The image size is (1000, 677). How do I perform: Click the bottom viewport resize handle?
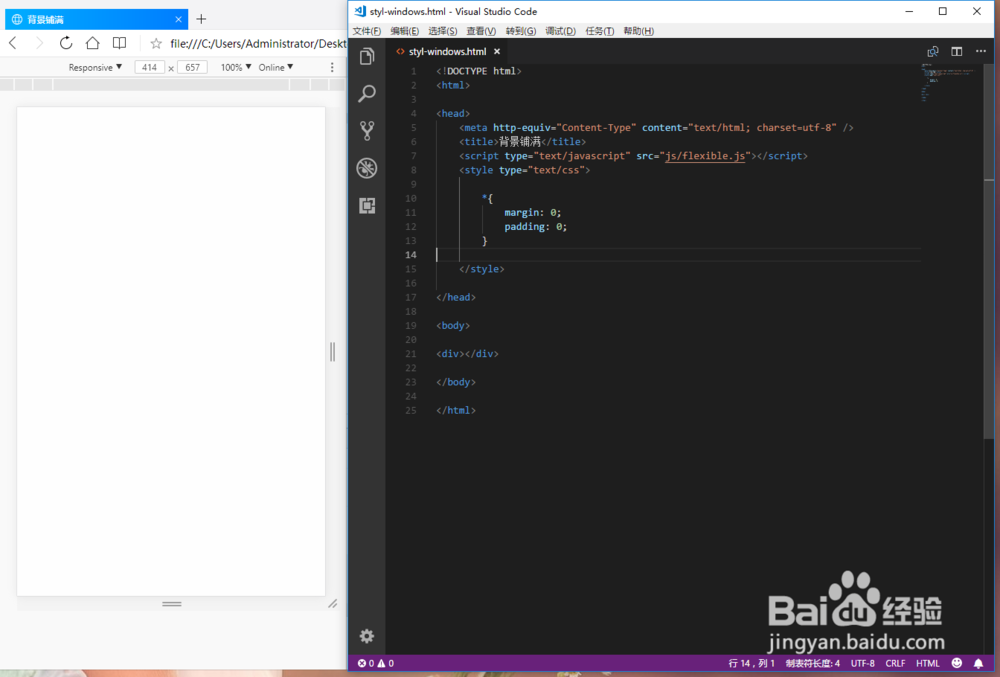172,604
